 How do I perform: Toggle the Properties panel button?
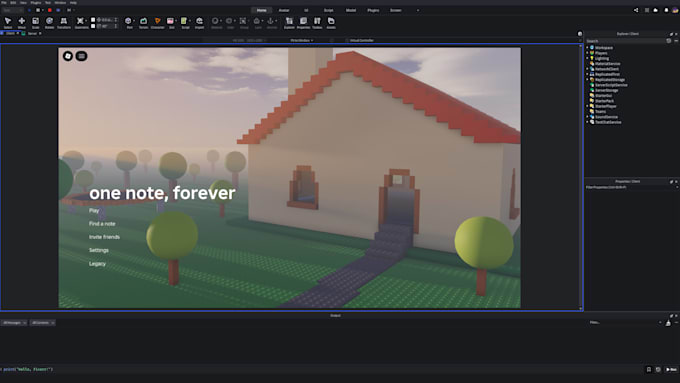[303, 23]
